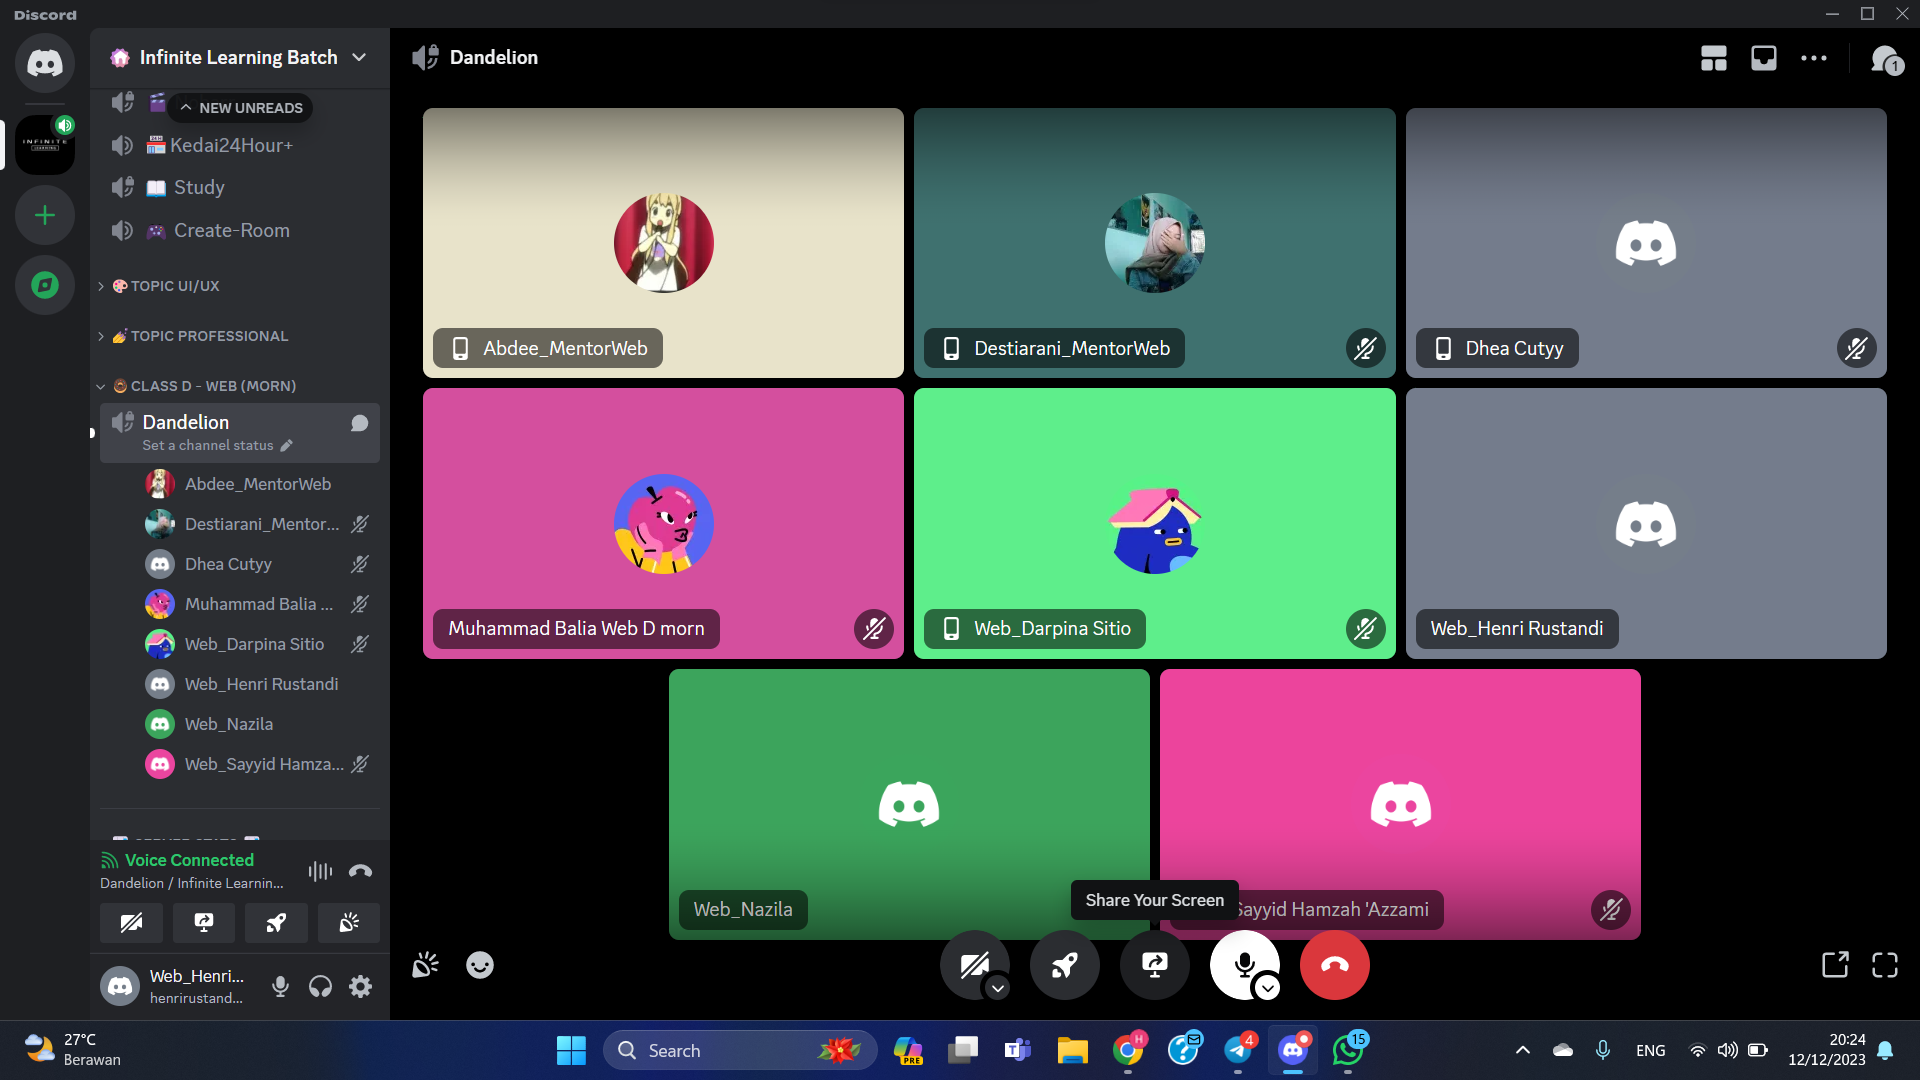The image size is (1920, 1080).
Task: Open Telegram from the taskbar
Action: [x=1238, y=1050]
